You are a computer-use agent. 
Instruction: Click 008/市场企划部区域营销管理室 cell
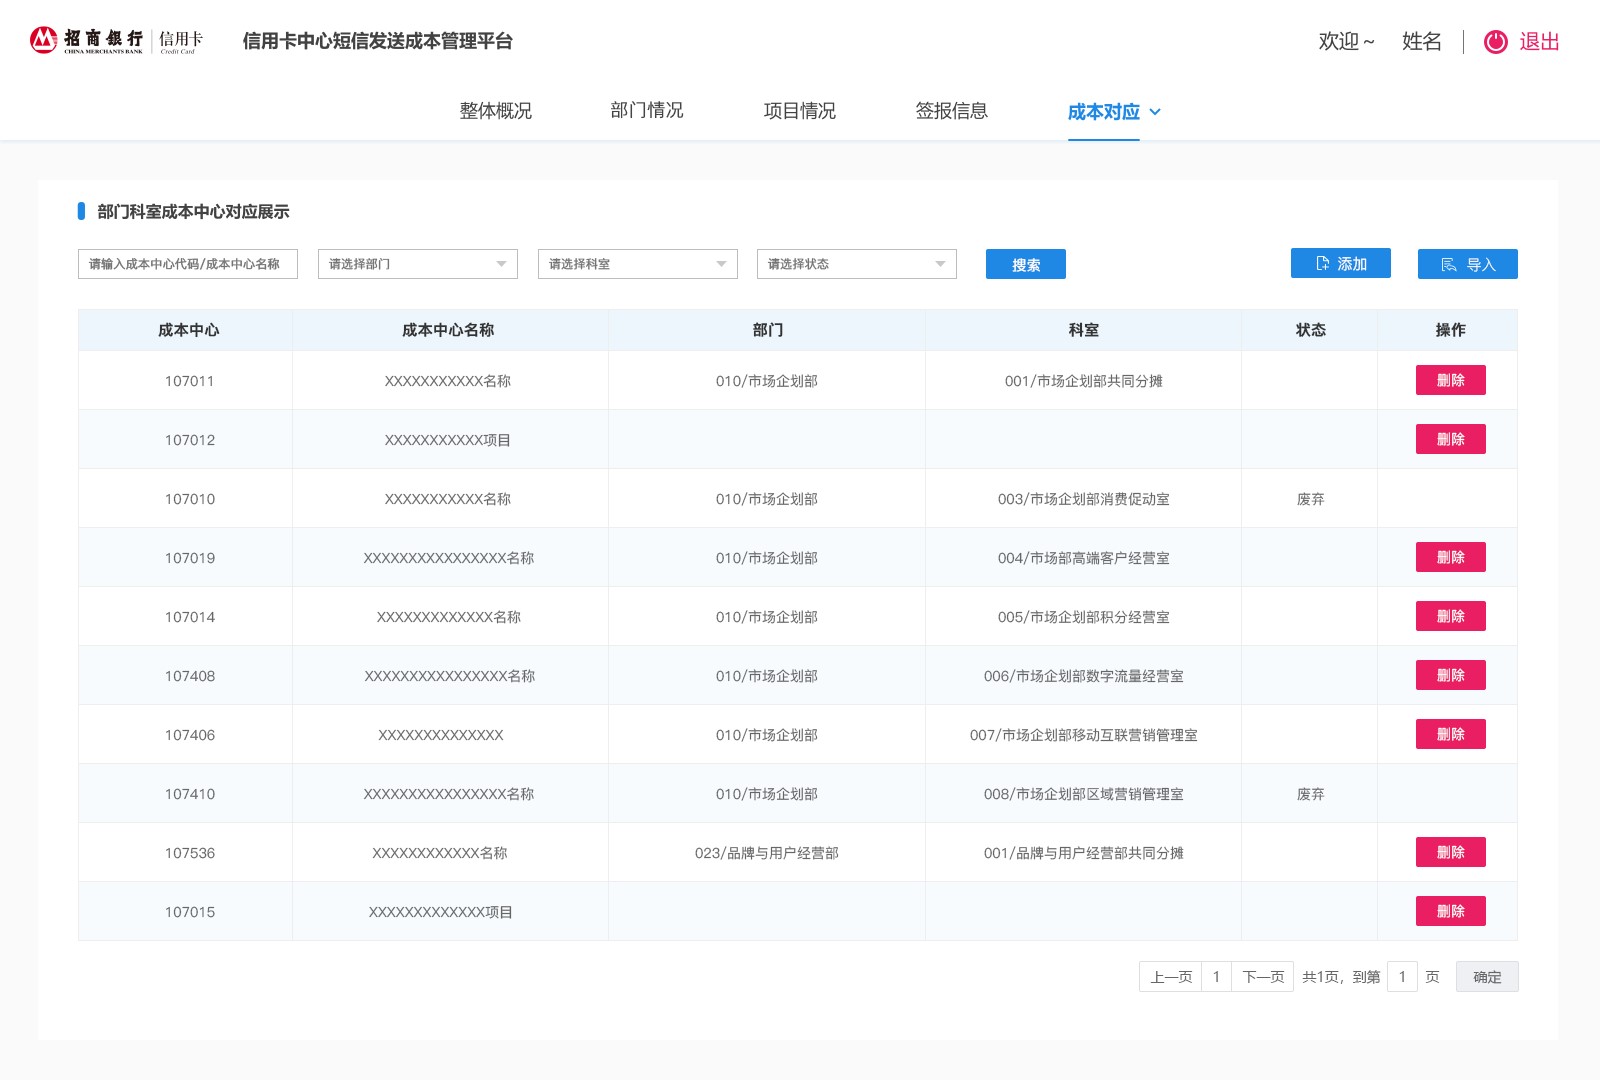point(1084,794)
